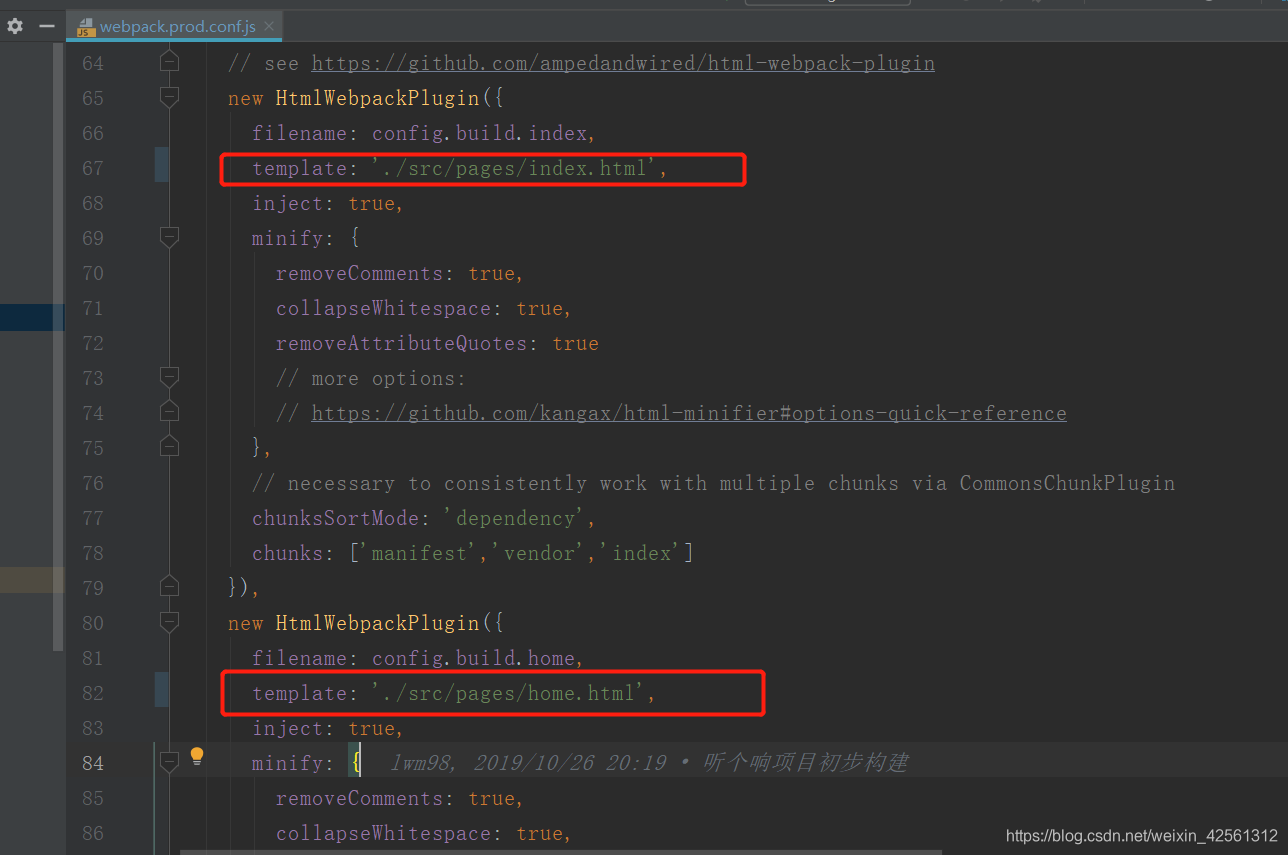Close the webpack.prod.conf.js tab

click(x=270, y=26)
